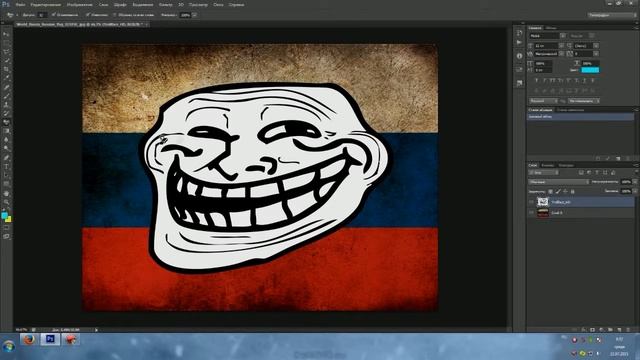Screen dimensions: 640x360
Task: Add a layer mask
Action: click(592, 329)
